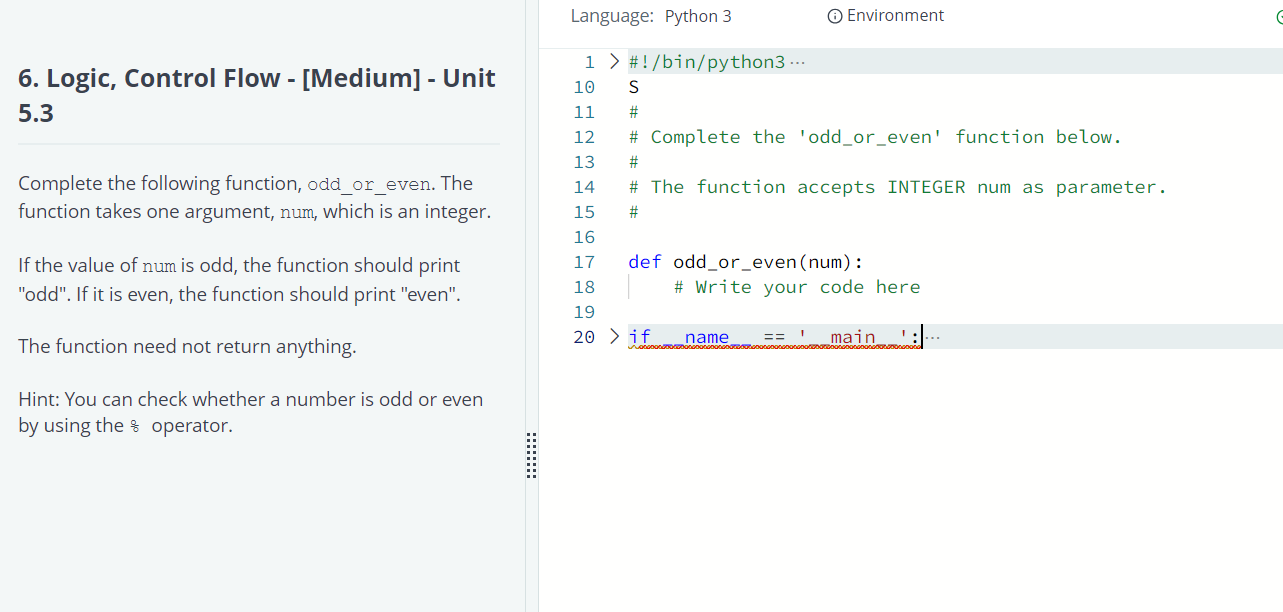Viewport: 1283px width, 612px height.
Task: Expand the folded block at line 20
Action: [614, 337]
